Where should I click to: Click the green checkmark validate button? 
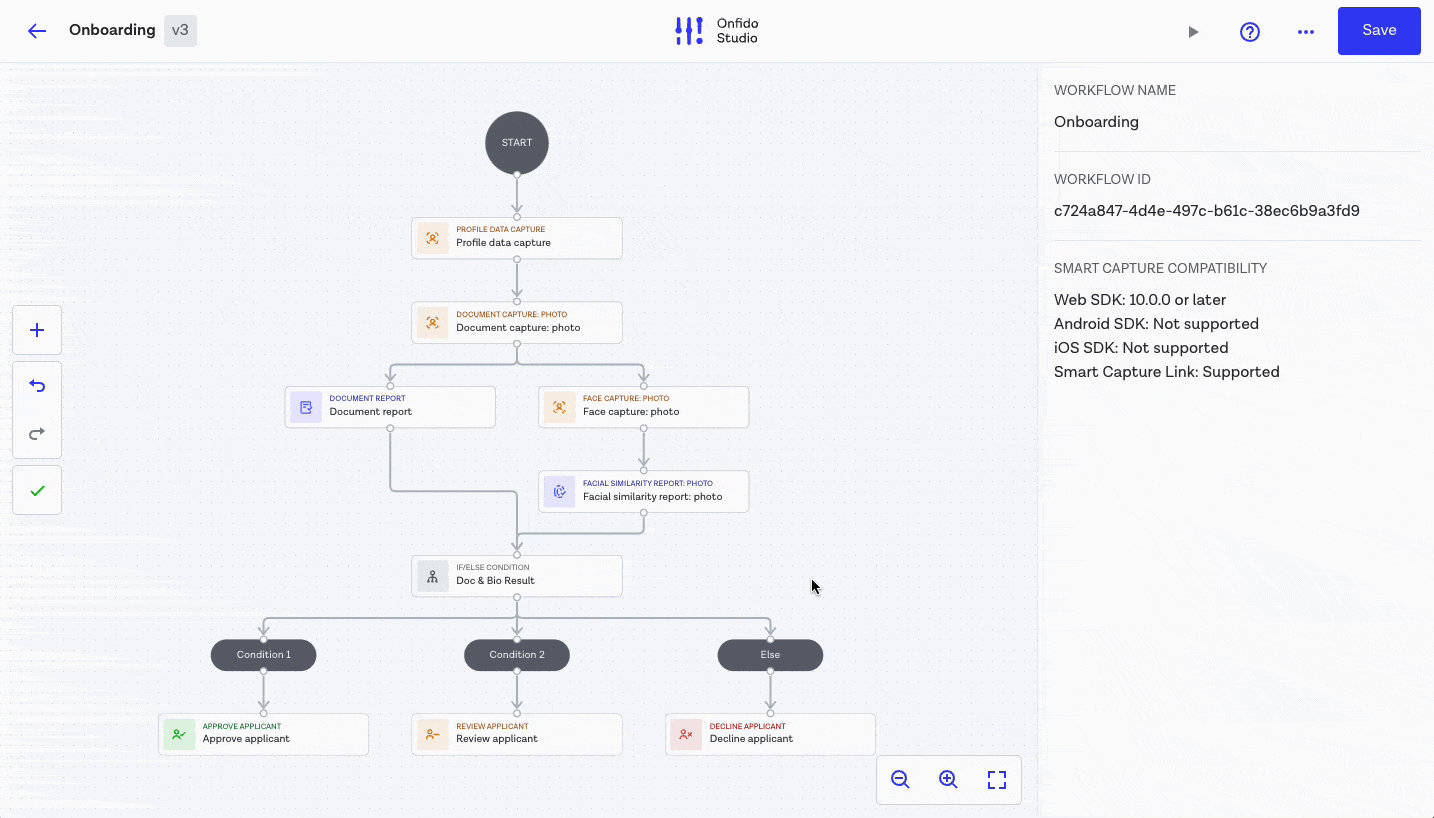point(37,490)
